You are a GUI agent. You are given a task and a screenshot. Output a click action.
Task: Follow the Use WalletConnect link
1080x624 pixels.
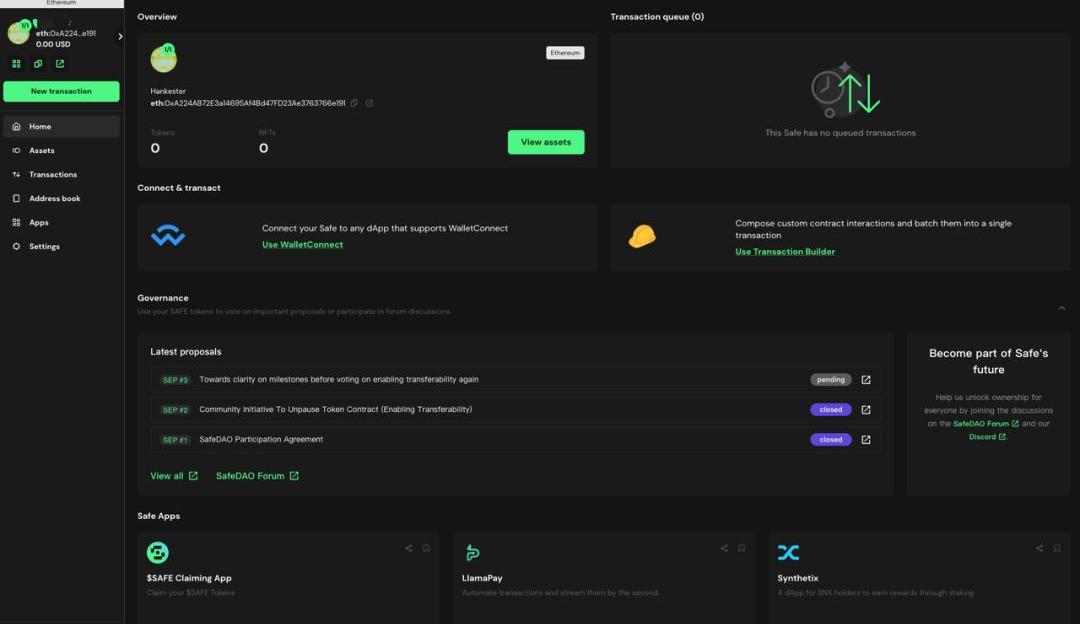[302, 245]
